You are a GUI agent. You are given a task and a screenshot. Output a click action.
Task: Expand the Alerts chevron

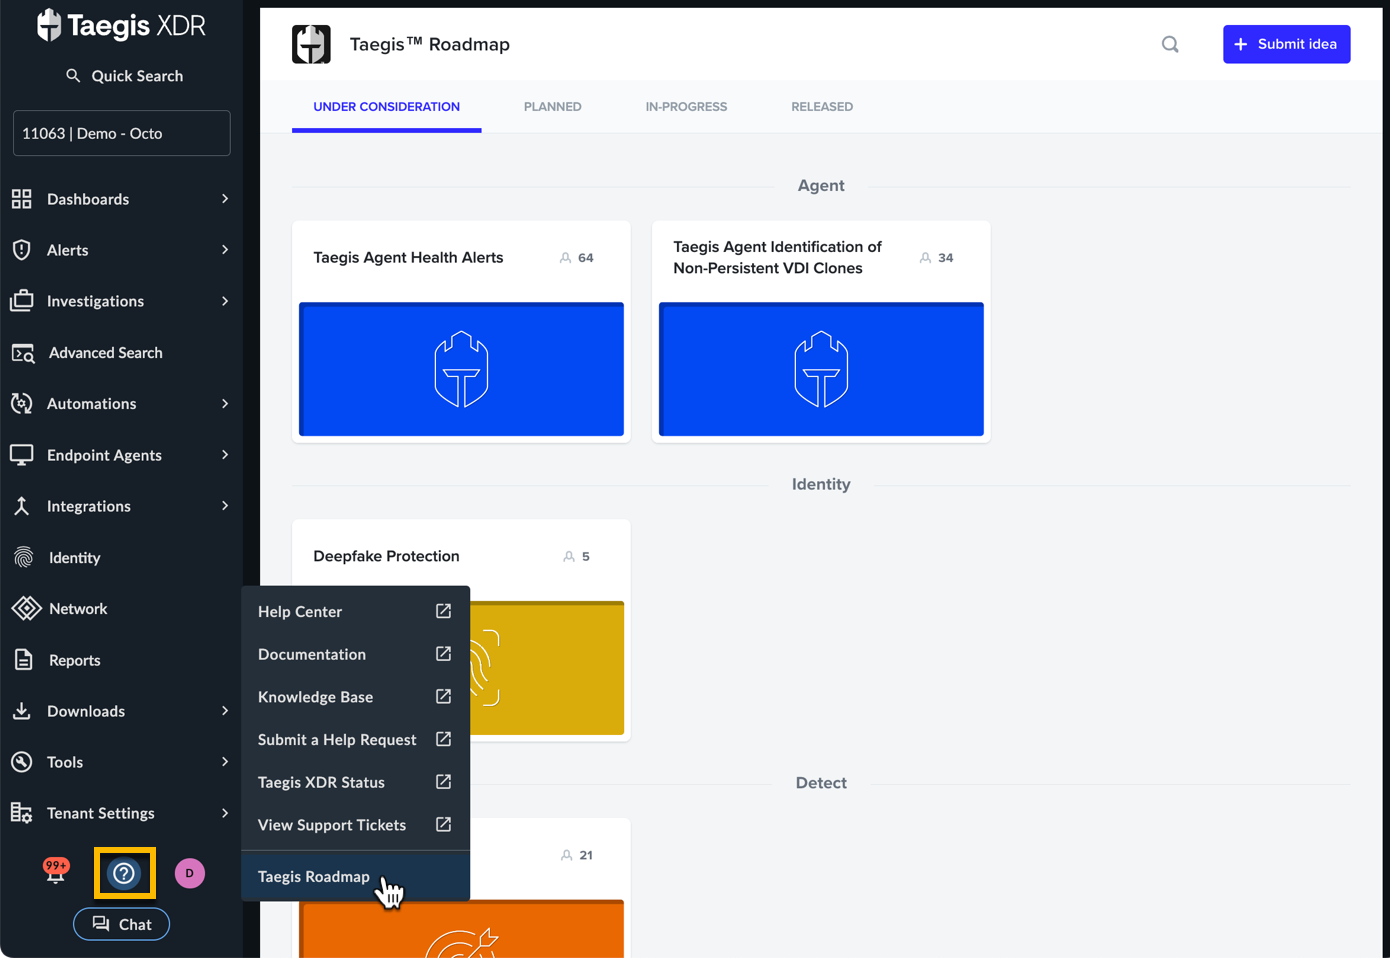(225, 250)
